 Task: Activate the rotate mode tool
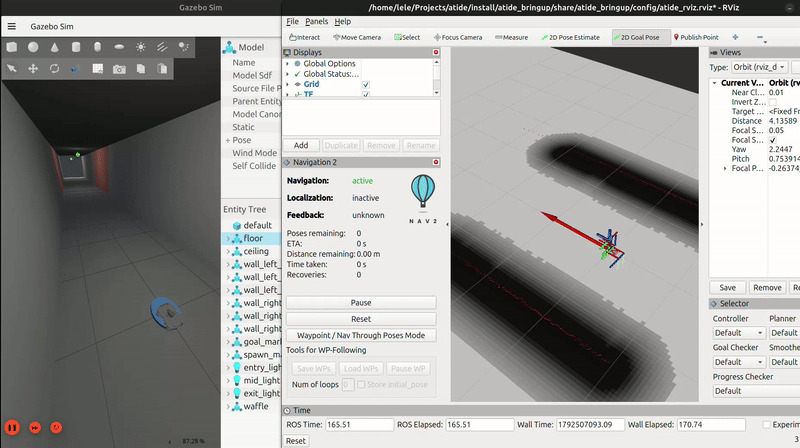55,68
